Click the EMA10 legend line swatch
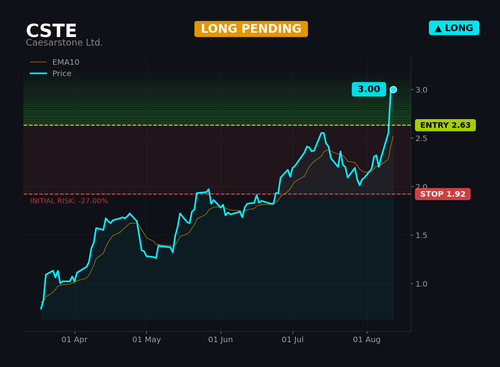The image size is (500, 367). coord(38,62)
